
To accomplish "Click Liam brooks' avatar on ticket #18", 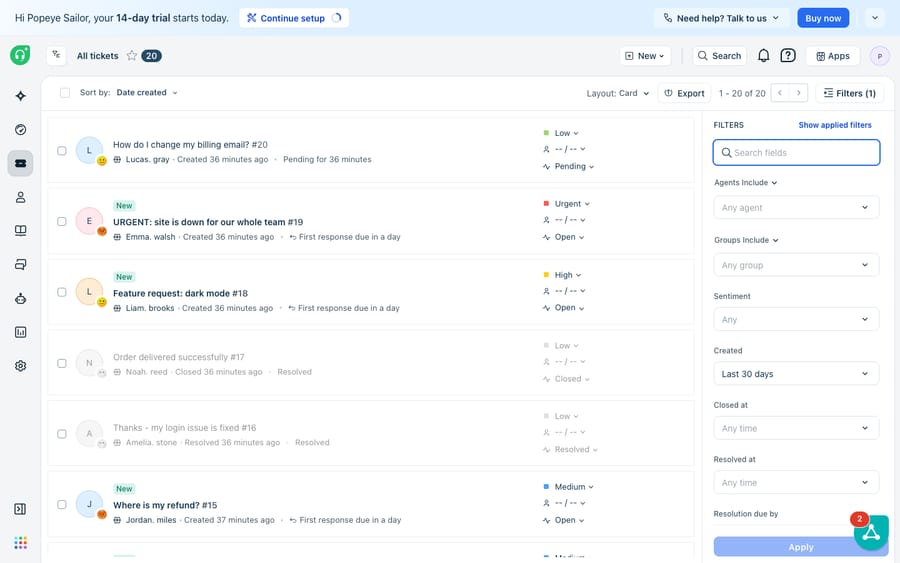I will click(x=89, y=292).
